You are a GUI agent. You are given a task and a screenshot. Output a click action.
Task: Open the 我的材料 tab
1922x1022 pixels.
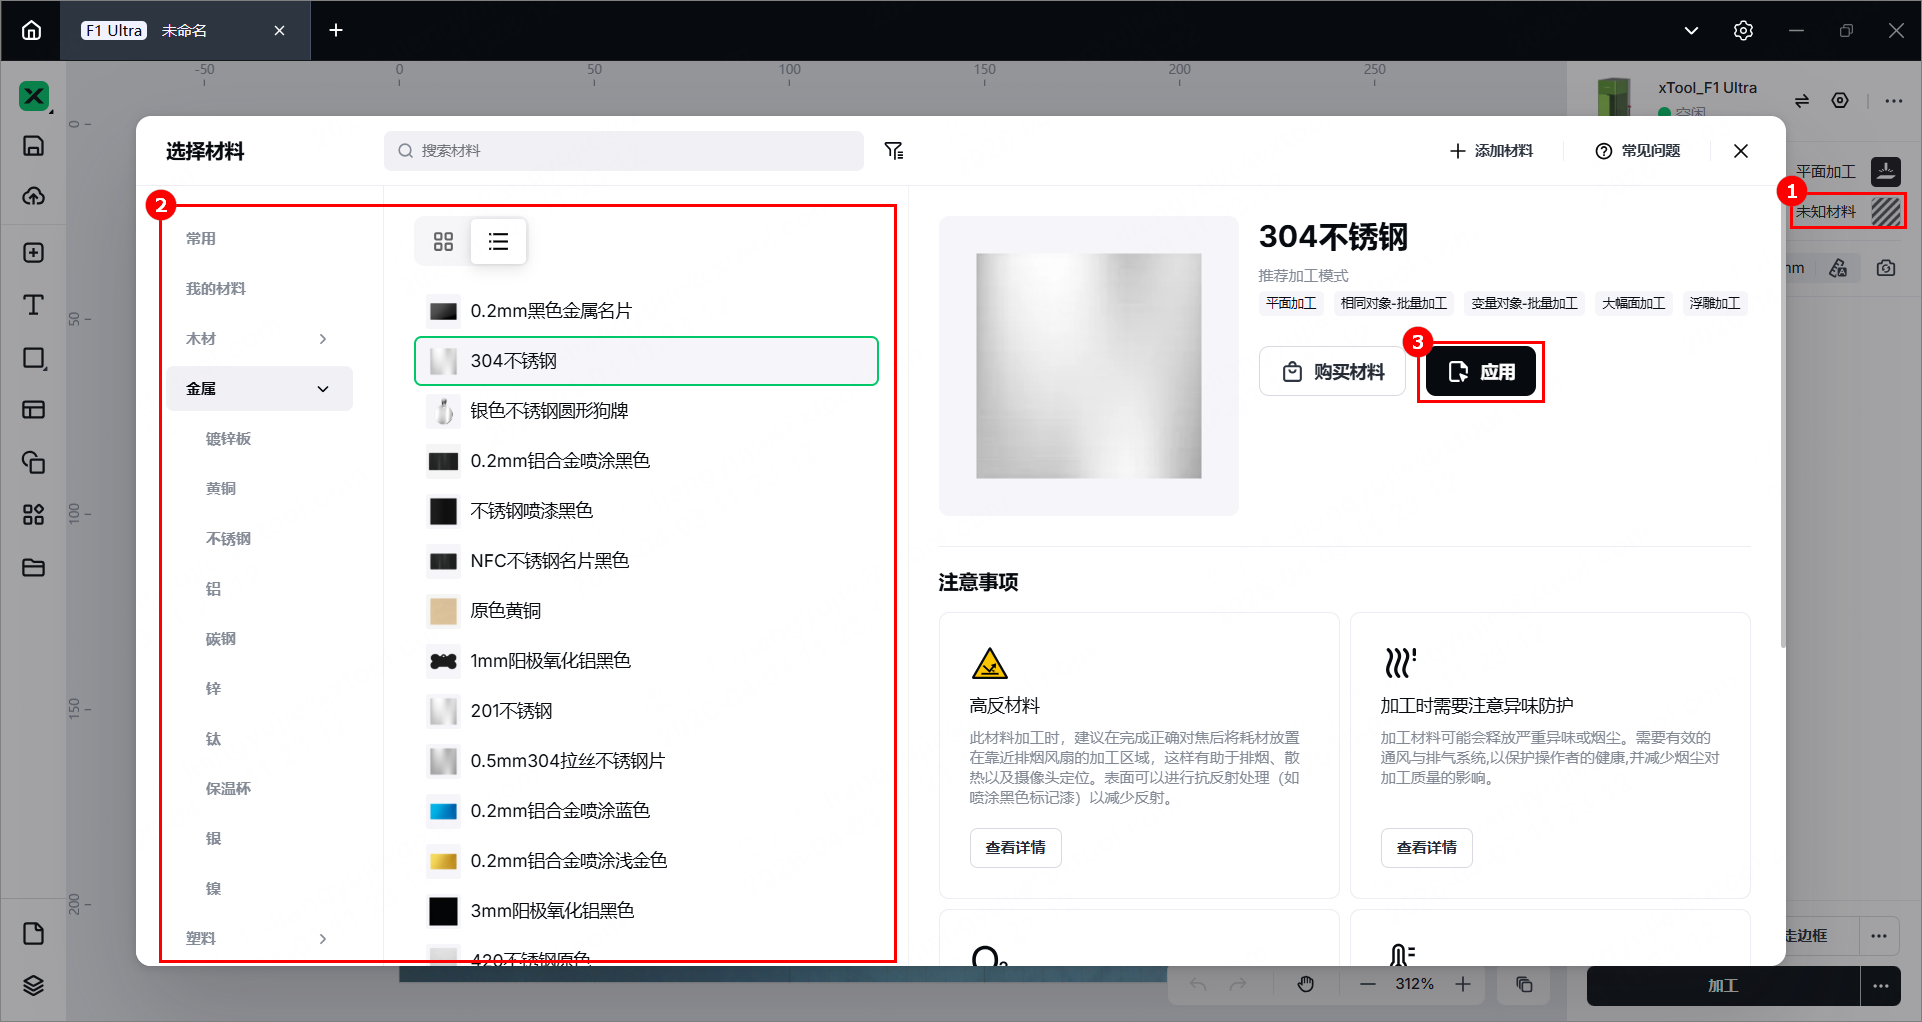click(216, 289)
